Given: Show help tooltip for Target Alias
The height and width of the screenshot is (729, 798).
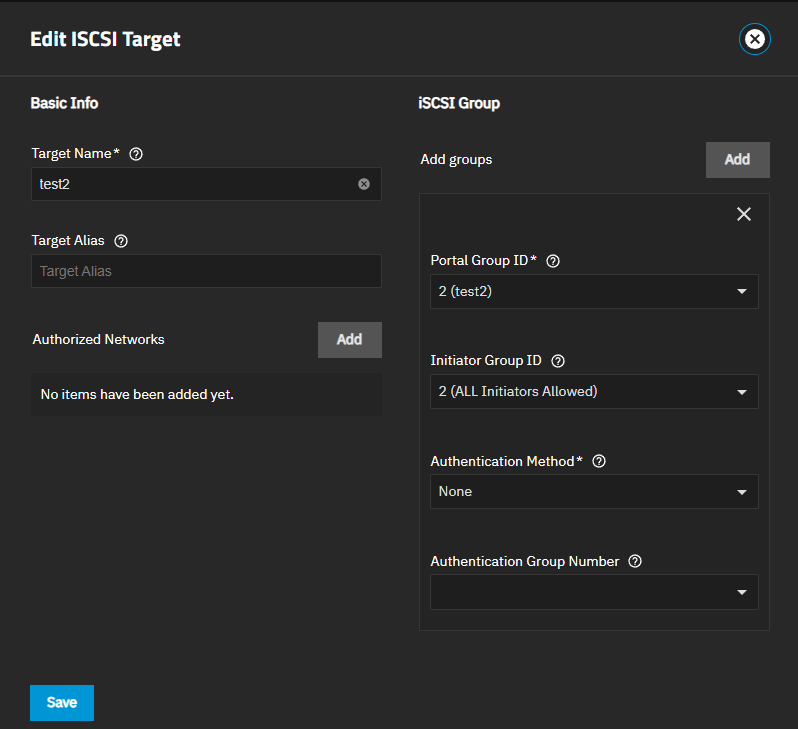Looking at the screenshot, I should (x=121, y=241).
